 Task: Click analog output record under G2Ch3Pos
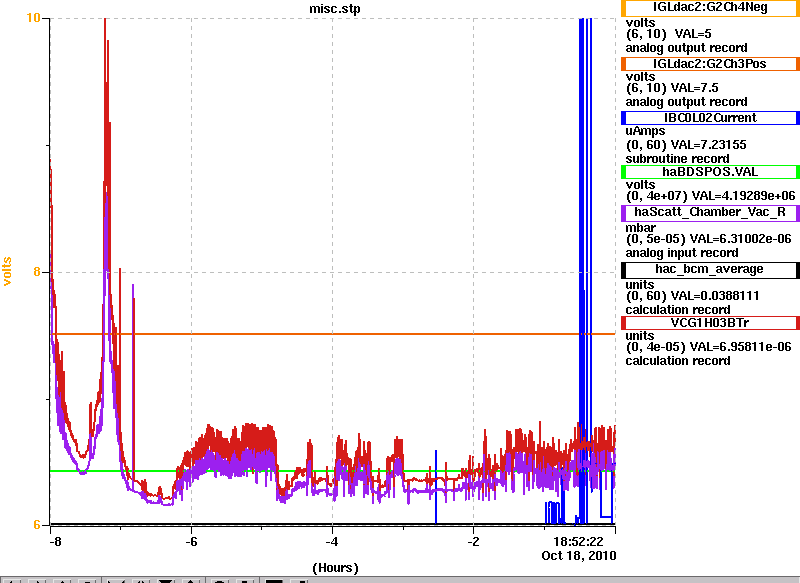687,102
